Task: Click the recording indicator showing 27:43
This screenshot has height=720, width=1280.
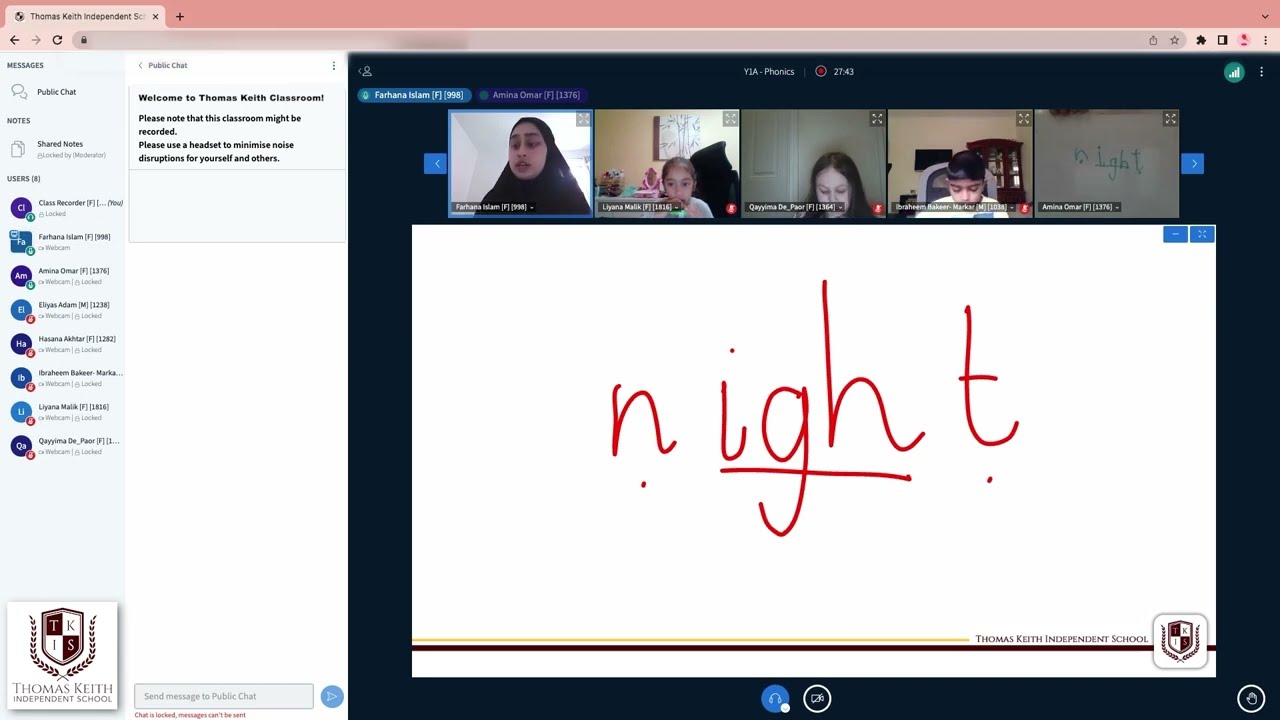Action: pyautogui.click(x=834, y=72)
